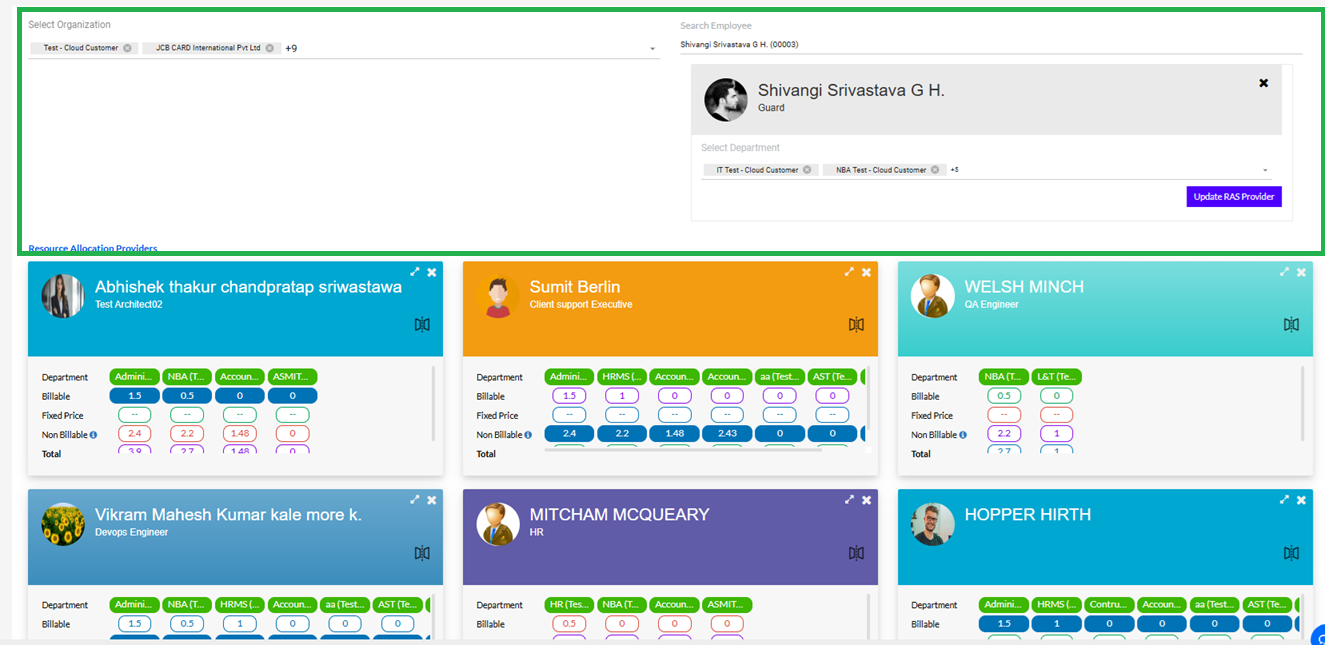This screenshot has width=1325, height=645.
Task: Select L&T department tag on WELSH MINCH card
Action: click(x=1056, y=377)
